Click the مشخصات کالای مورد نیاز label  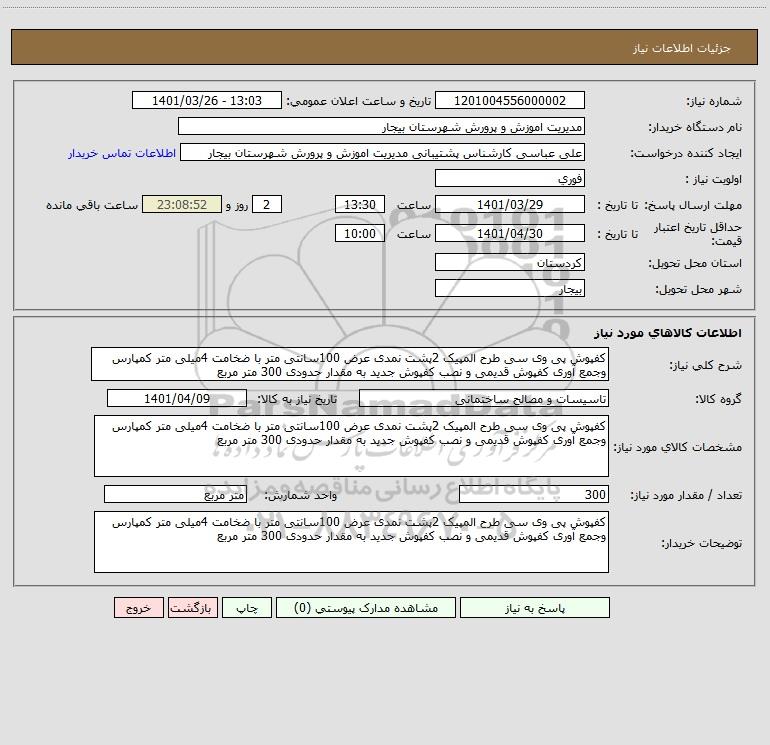pos(678,447)
